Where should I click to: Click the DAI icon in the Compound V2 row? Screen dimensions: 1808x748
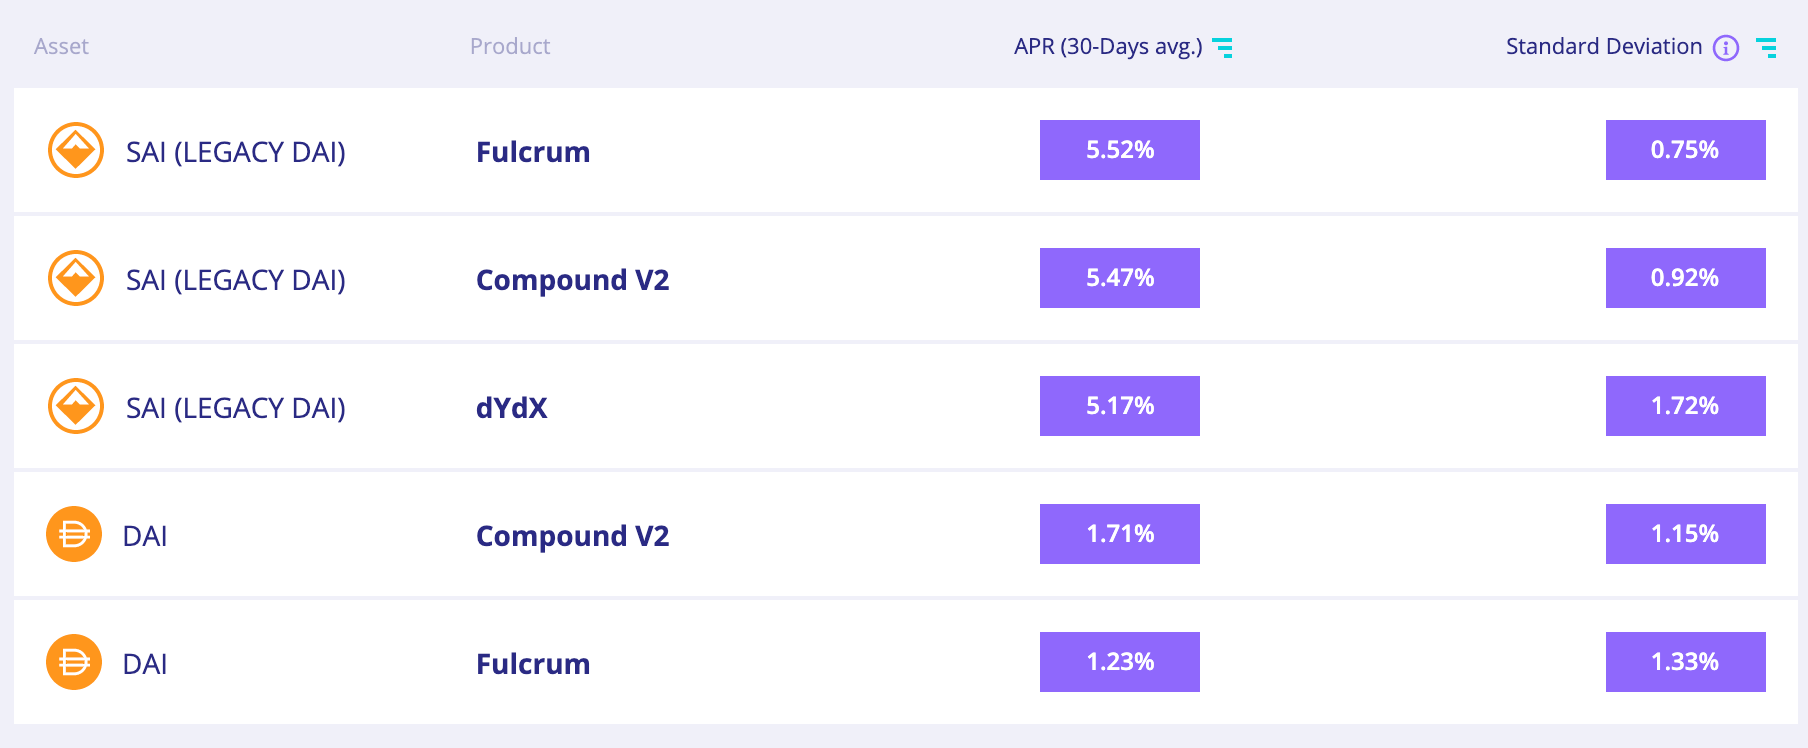74,534
